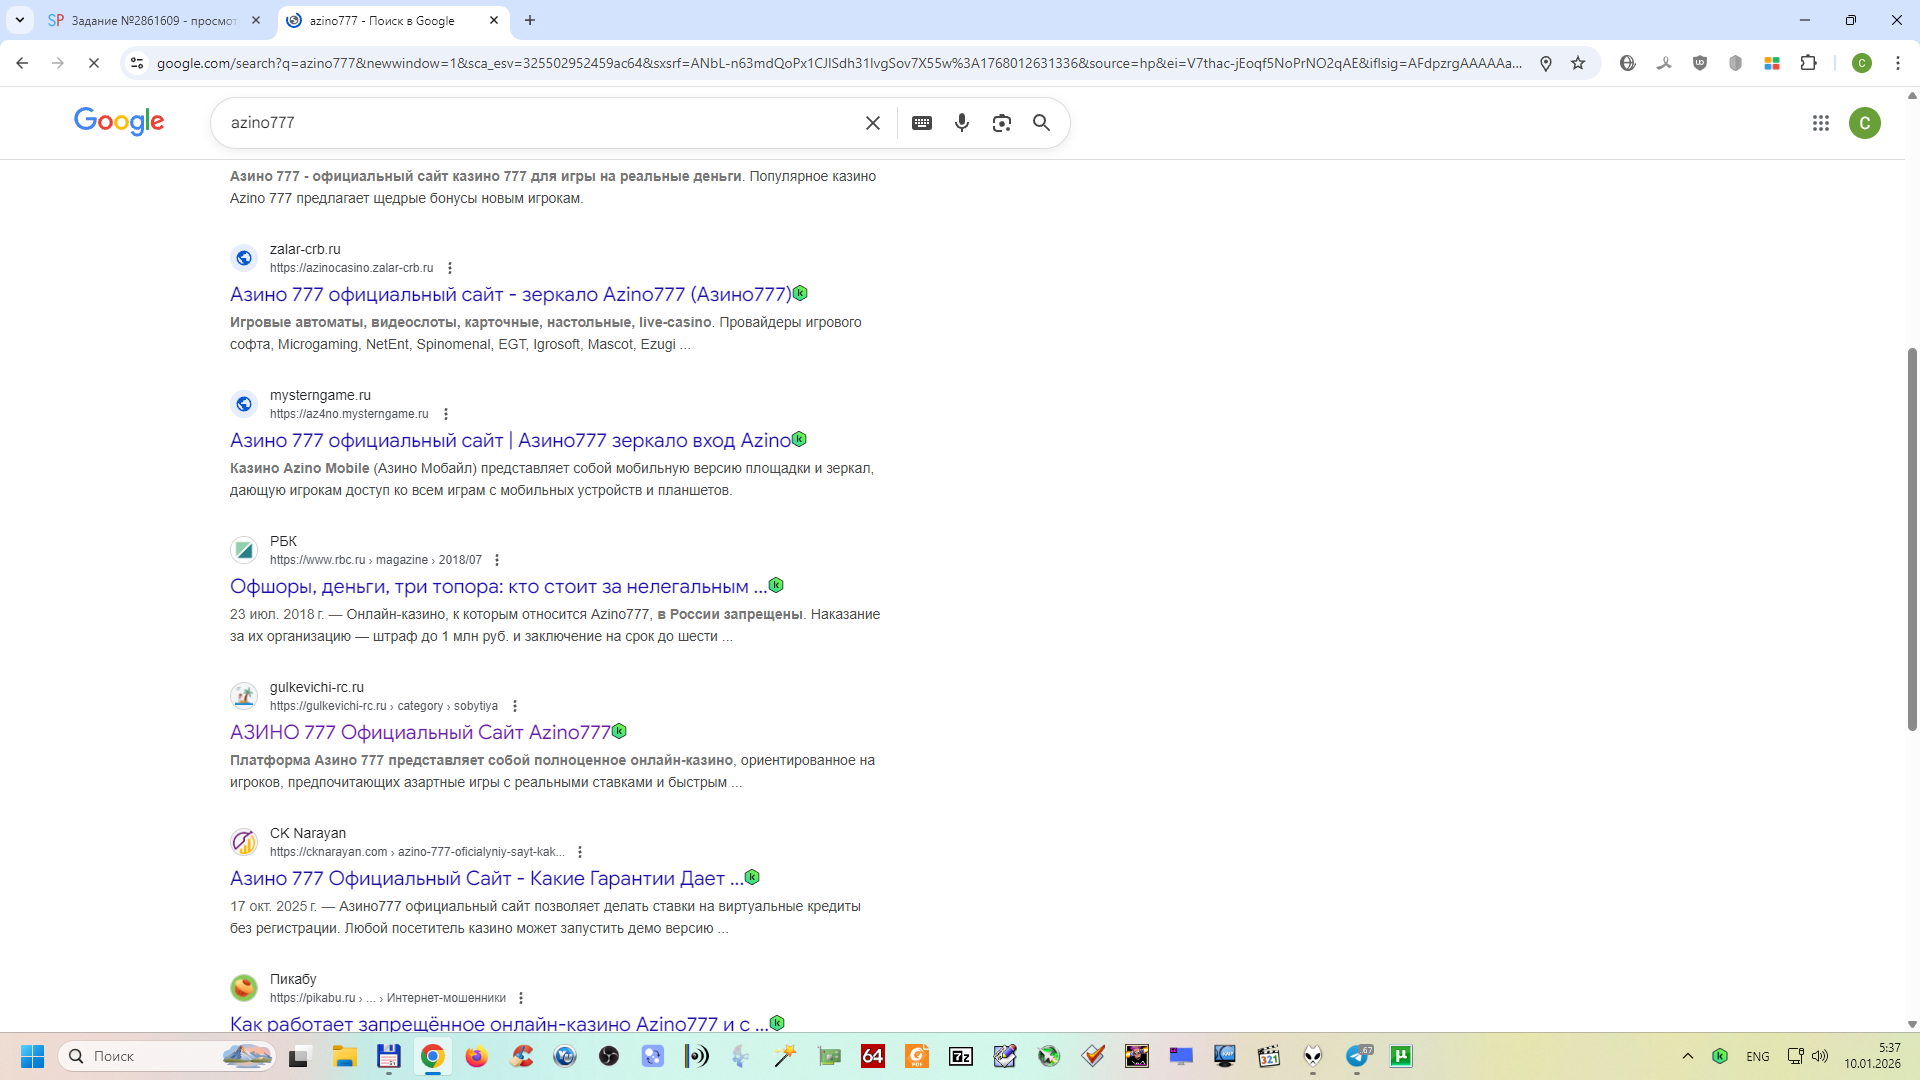This screenshot has height=1080, width=1920.
Task: Open a new browser tab
Action: tap(530, 20)
